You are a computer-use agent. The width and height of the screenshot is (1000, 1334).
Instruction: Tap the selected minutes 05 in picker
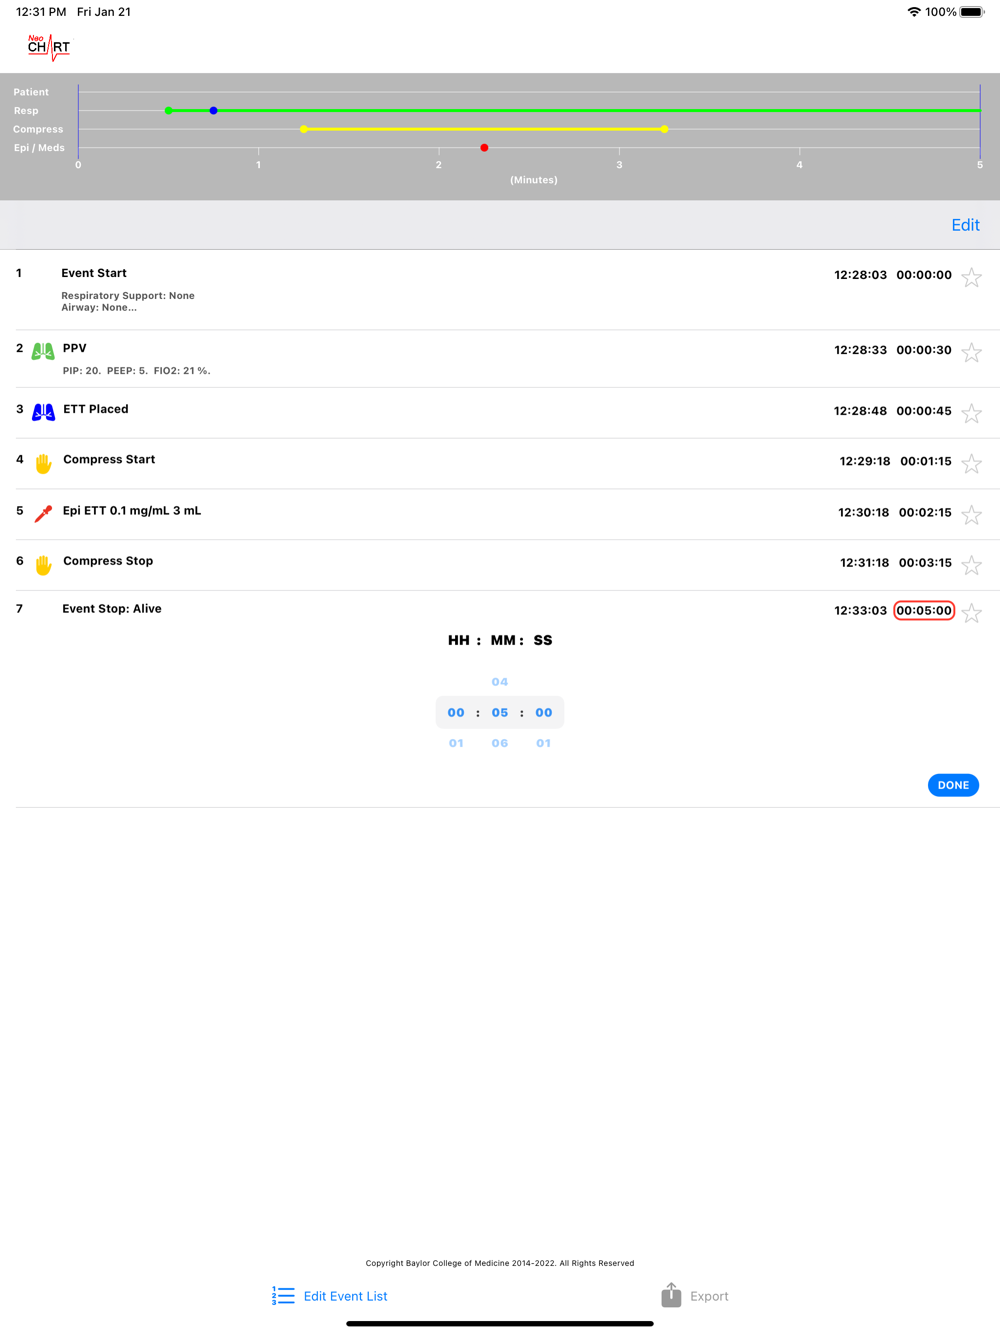(500, 713)
